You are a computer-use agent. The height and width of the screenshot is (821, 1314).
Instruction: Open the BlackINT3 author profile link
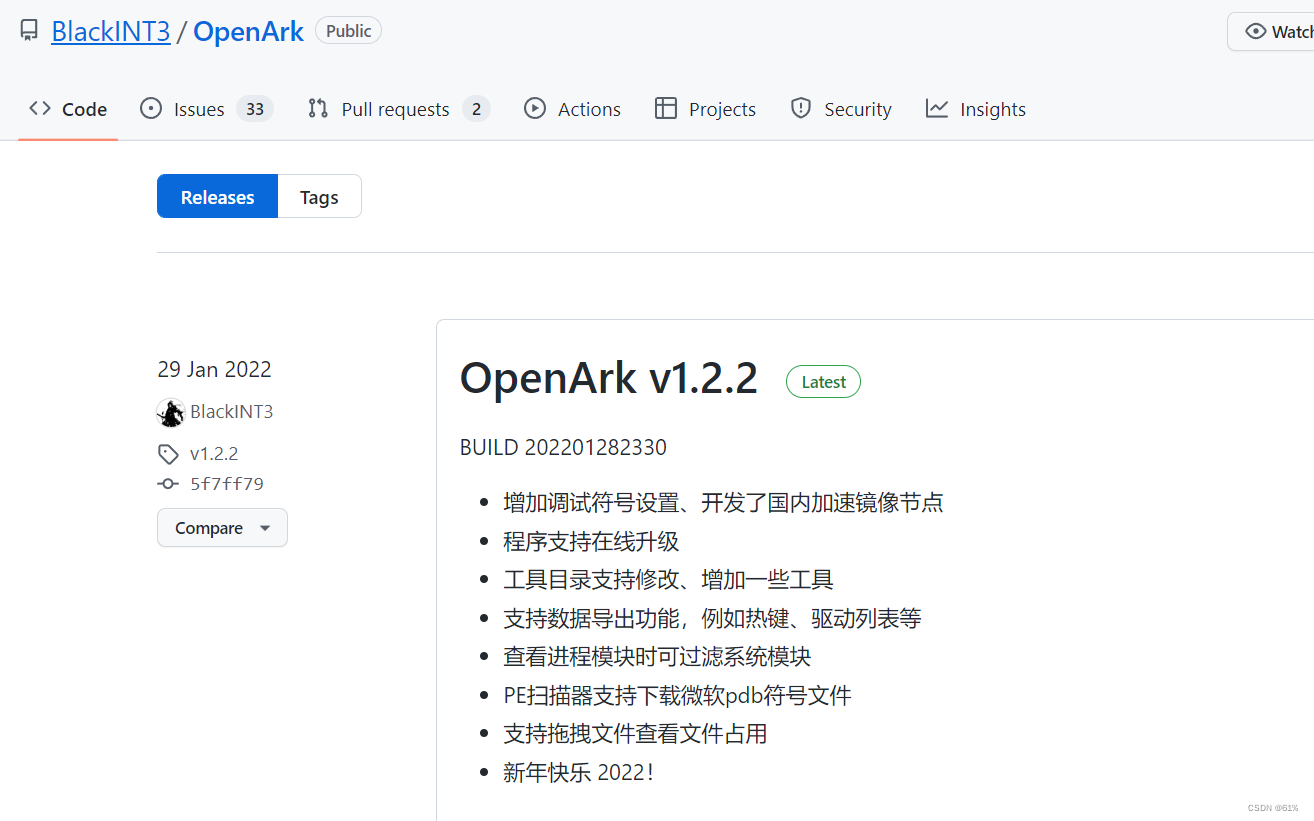231,412
